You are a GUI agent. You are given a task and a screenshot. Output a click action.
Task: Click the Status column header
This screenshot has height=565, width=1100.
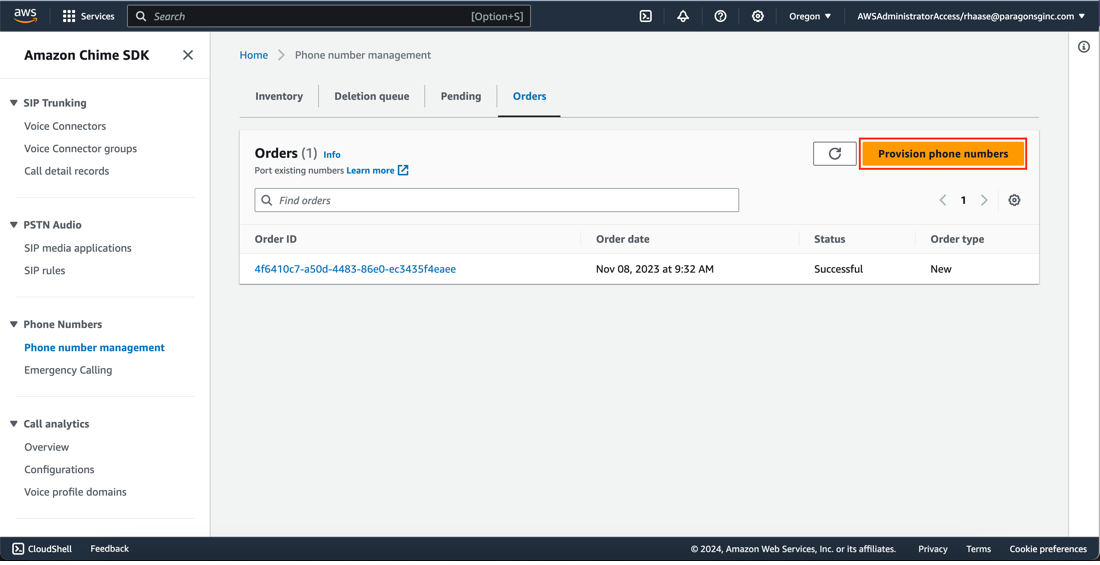pyautogui.click(x=830, y=239)
